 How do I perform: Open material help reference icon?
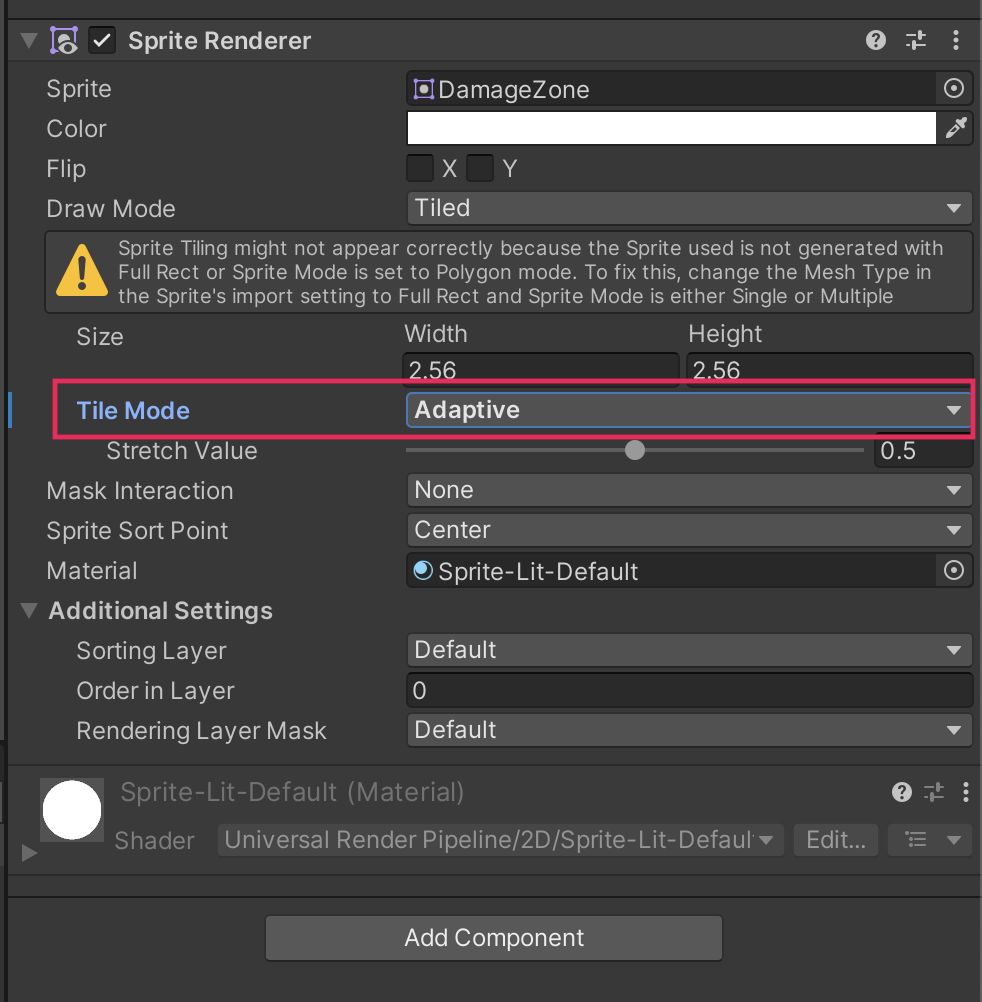pyautogui.click(x=902, y=793)
